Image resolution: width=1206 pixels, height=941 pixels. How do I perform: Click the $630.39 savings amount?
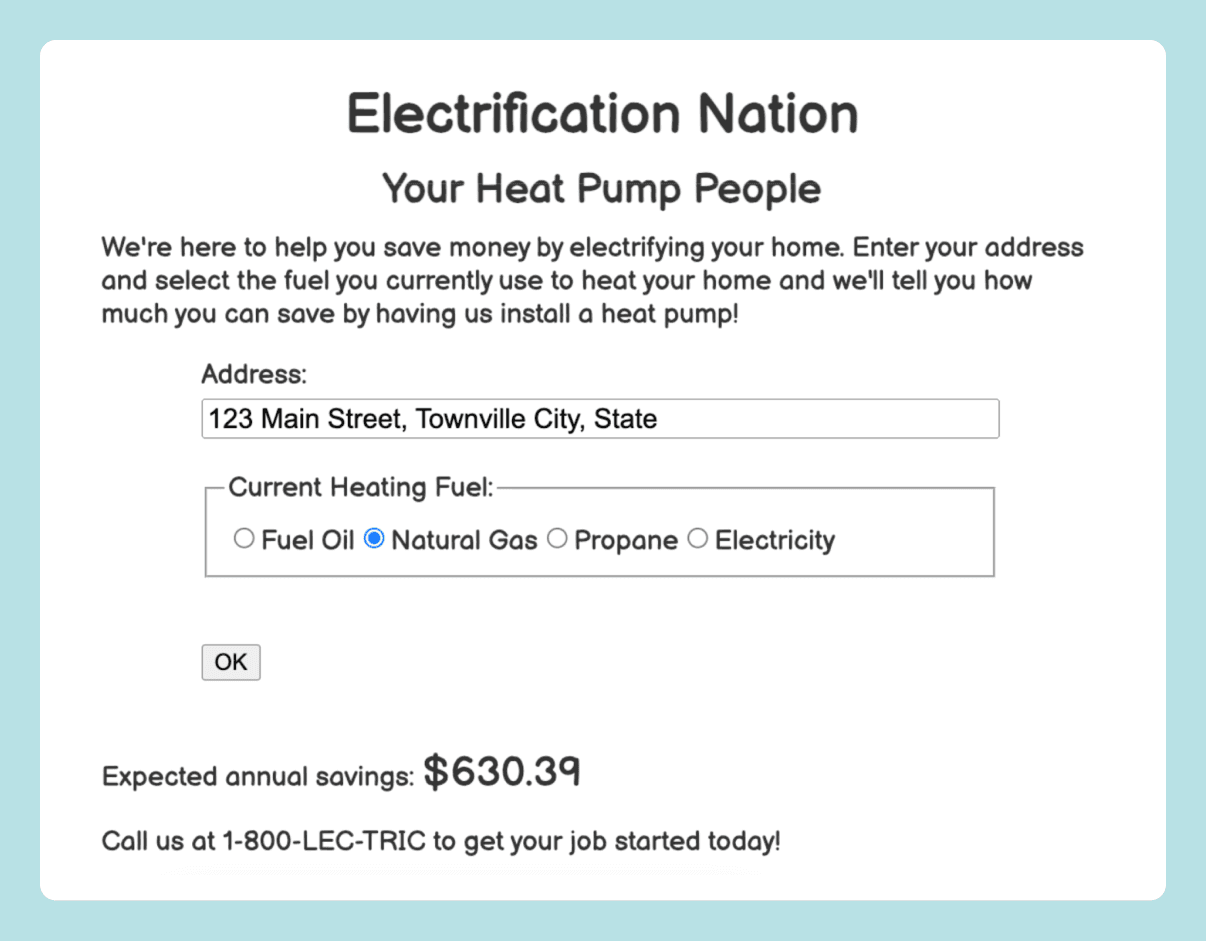(502, 771)
